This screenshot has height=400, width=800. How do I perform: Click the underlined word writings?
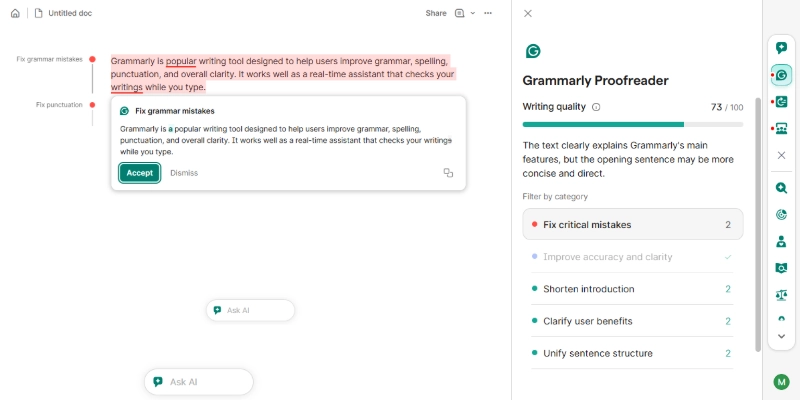coord(127,87)
